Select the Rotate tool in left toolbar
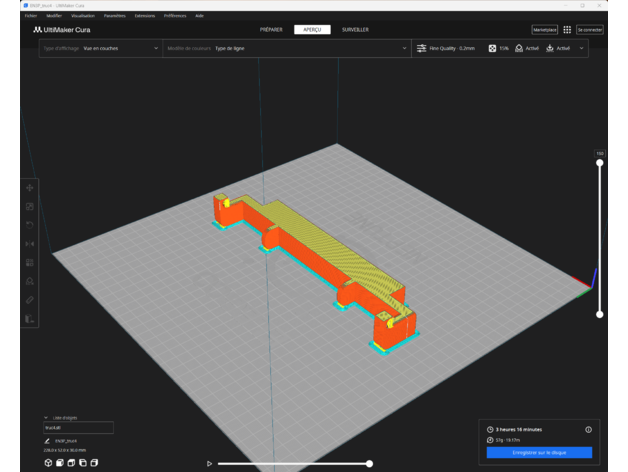This screenshot has height=472, width=628. 30,225
